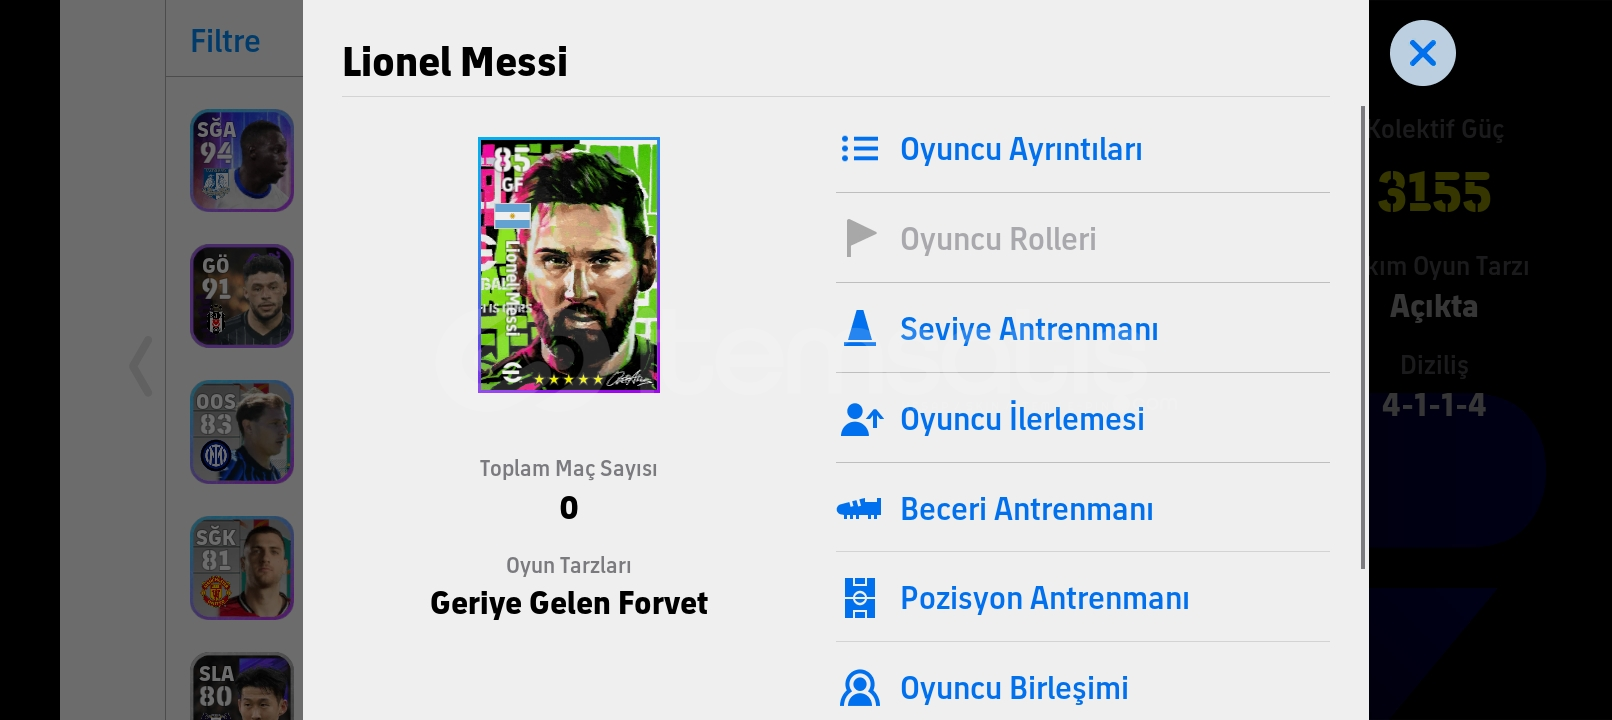Image resolution: width=1612 pixels, height=720 pixels.
Task: Select the SĞA 94 player card
Action: coord(242,160)
